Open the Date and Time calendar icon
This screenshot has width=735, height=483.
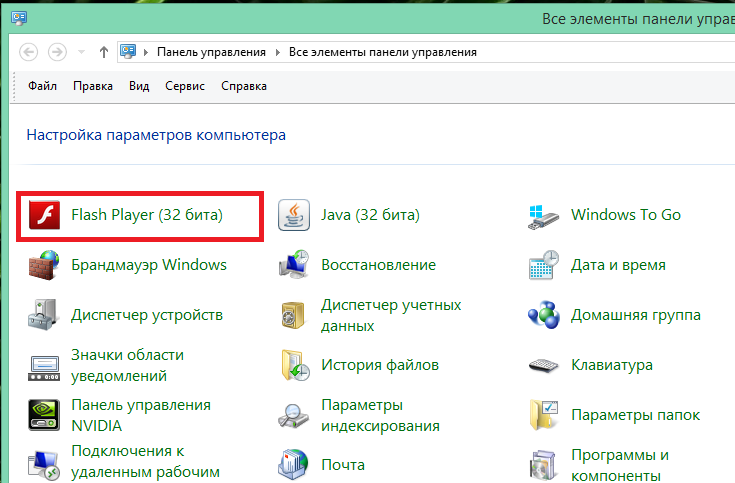(544, 265)
